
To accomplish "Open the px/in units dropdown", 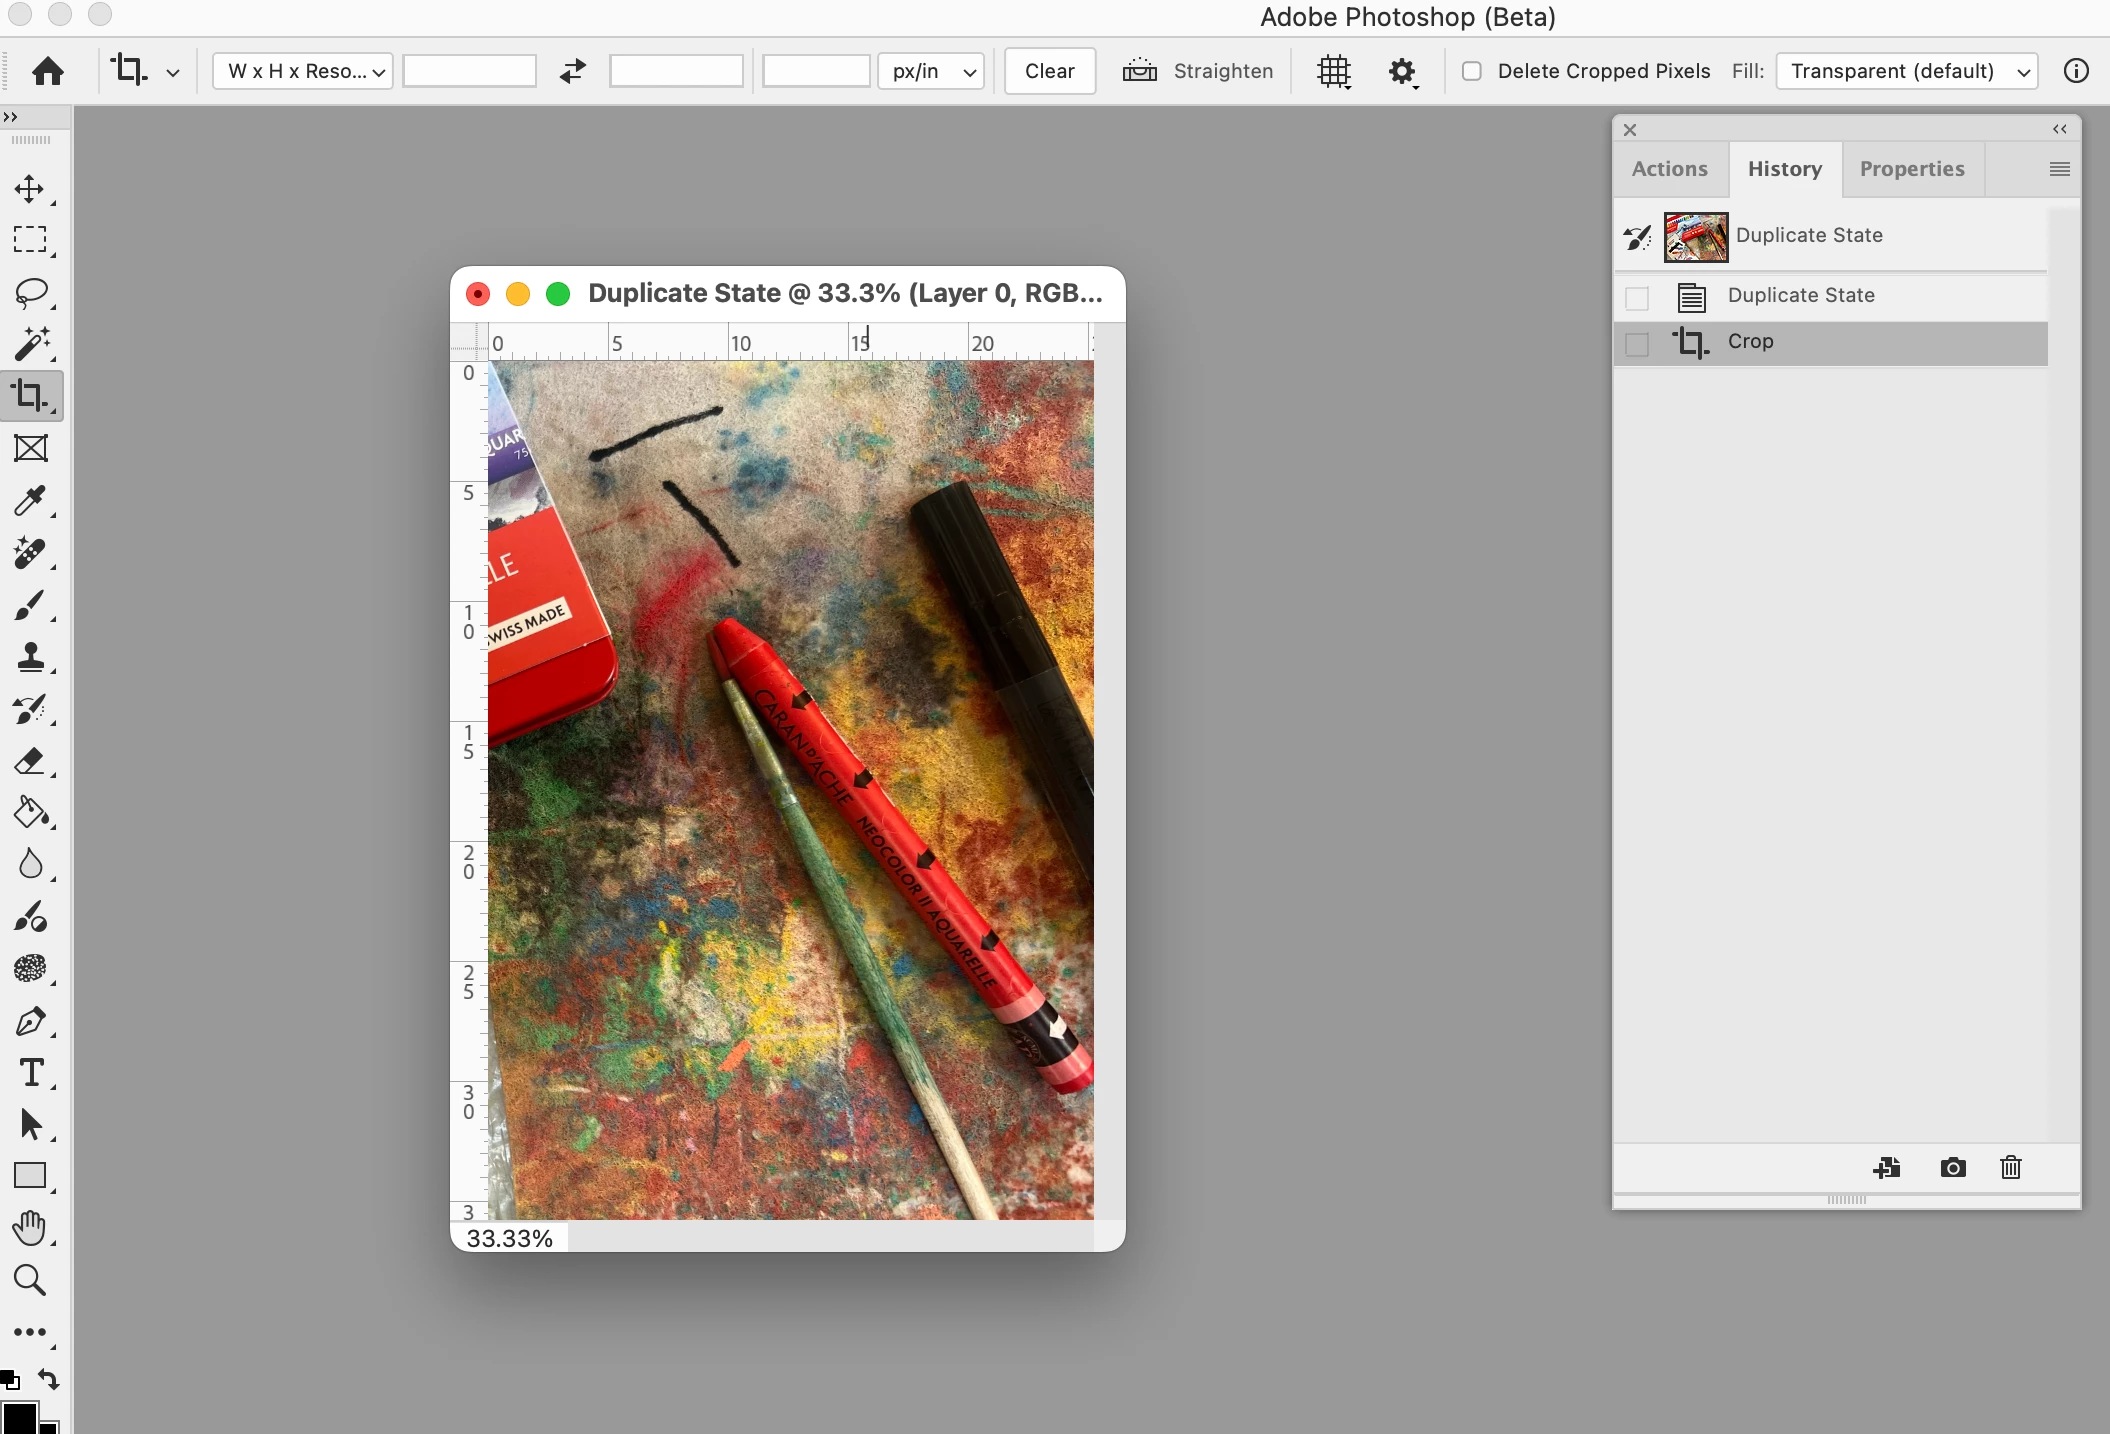I will click(x=931, y=71).
